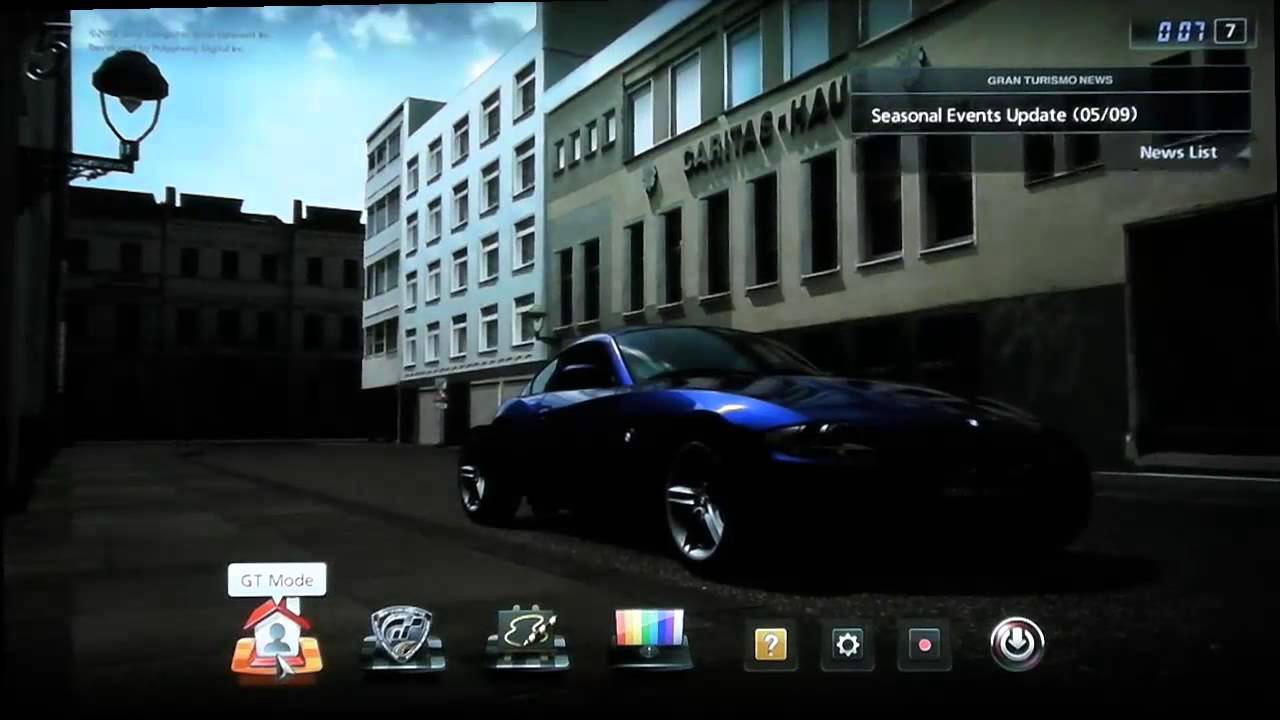The height and width of the screenshot is (720, 1280).
Task: Open the color bars TV icon
Action: (650, 638)
